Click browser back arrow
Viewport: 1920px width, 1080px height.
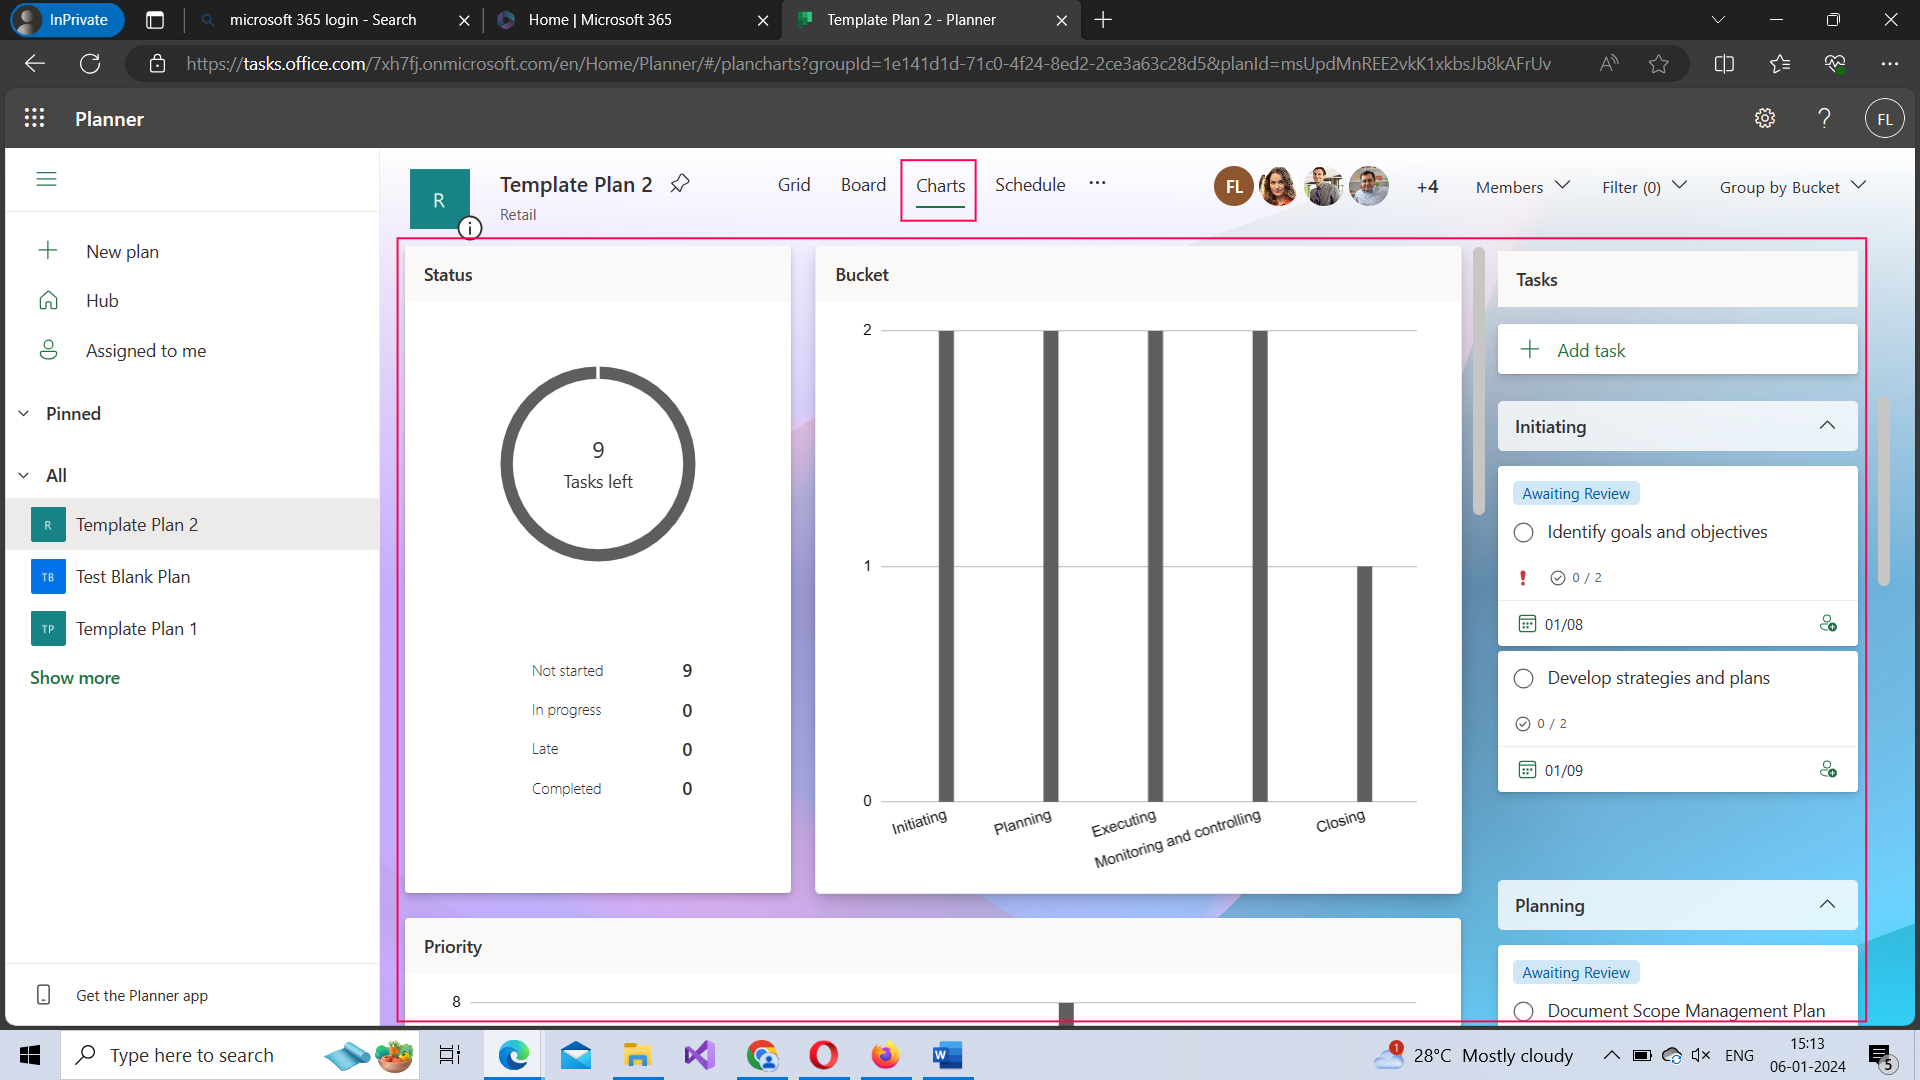click(x=35, y=64)
